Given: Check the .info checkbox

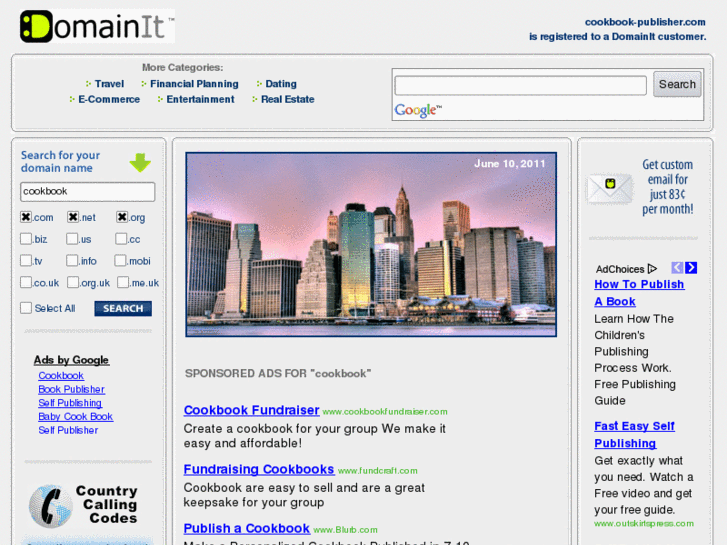Looking at the screenshot, I should [x=72, y=260].
